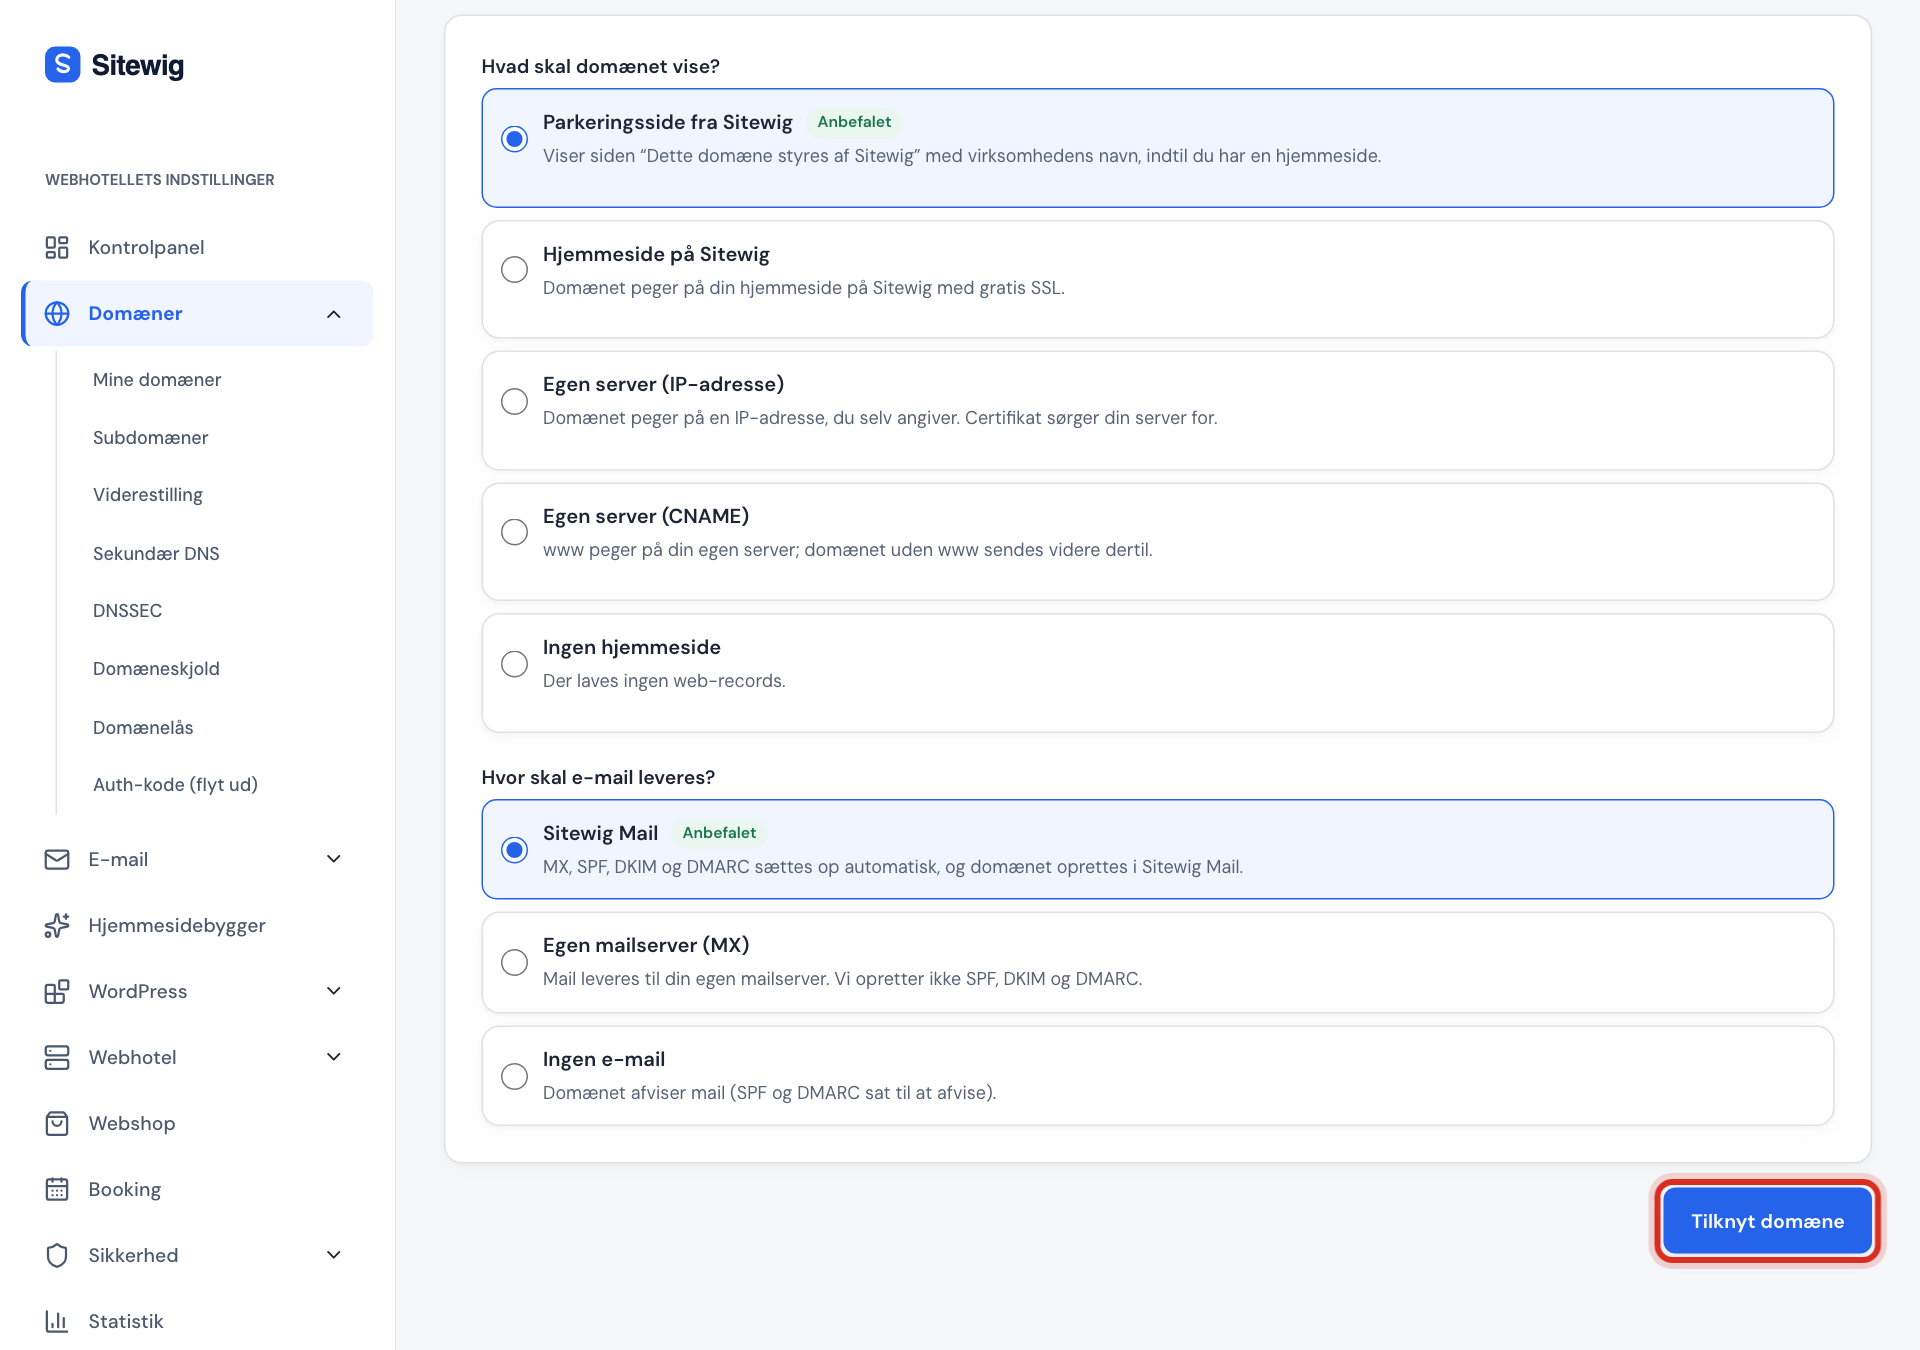Open Hjemmesidebygger sparkle icon
The image size is (1920, 1350).
coord(57,925)
